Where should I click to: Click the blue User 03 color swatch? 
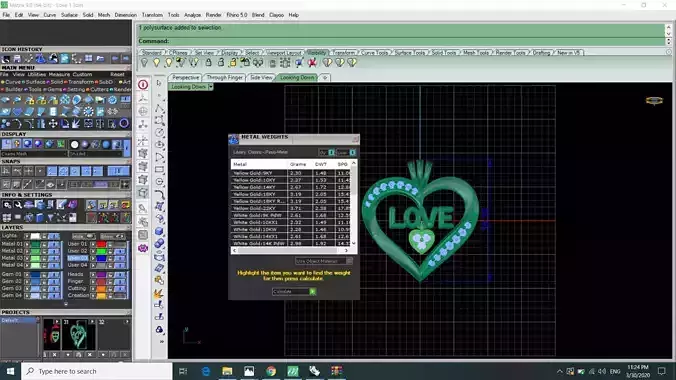tap(101, 258)
